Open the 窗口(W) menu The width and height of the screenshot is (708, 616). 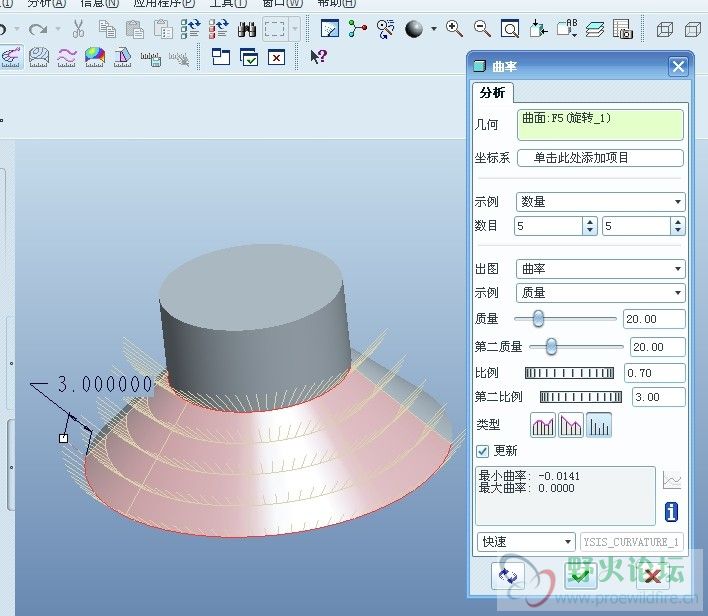pos(283,4)
